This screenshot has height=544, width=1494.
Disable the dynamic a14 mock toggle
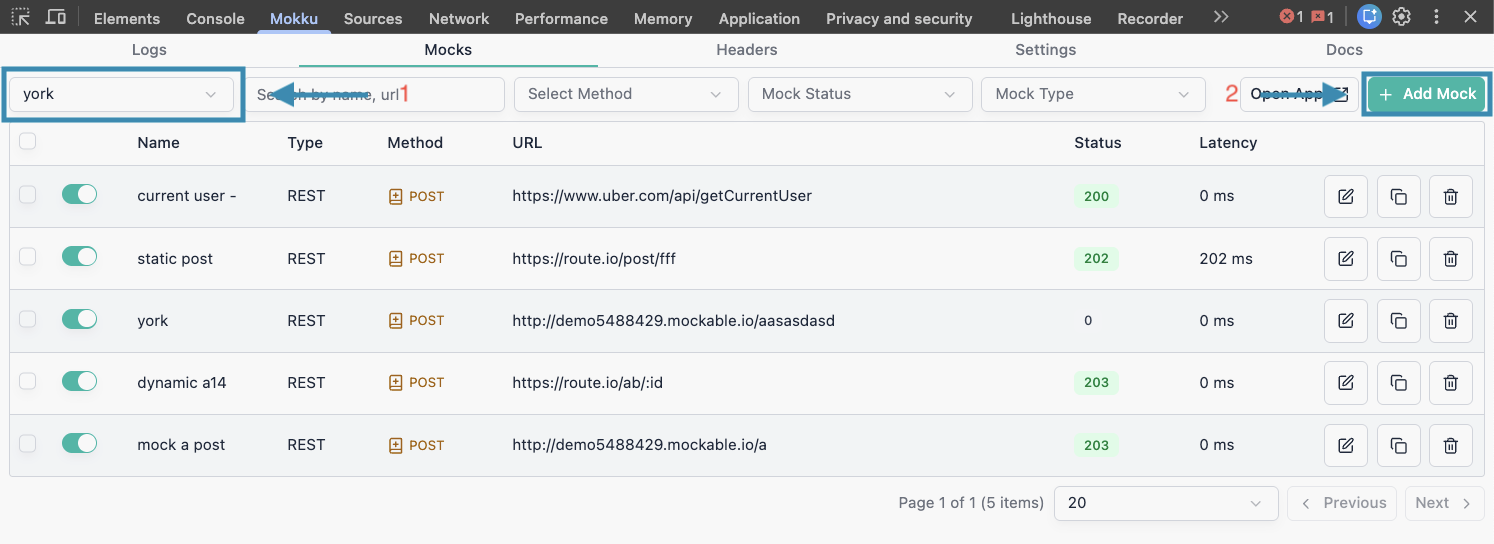(79, 381)
